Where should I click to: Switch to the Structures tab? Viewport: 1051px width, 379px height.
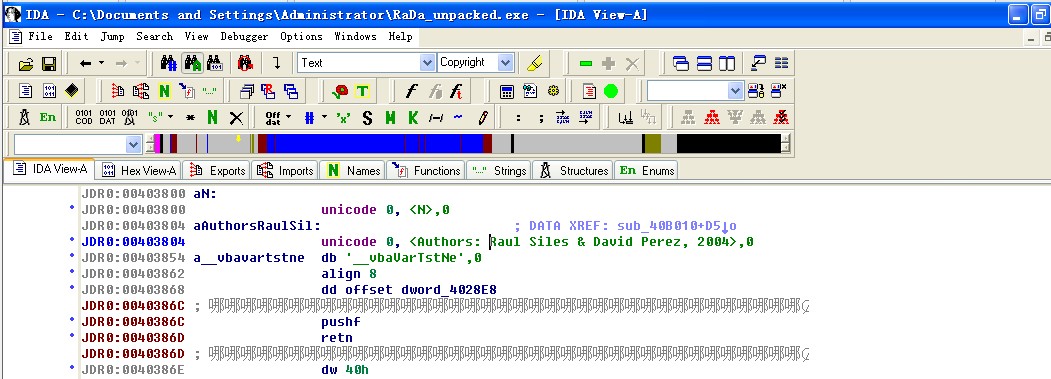tap(574, 170)
